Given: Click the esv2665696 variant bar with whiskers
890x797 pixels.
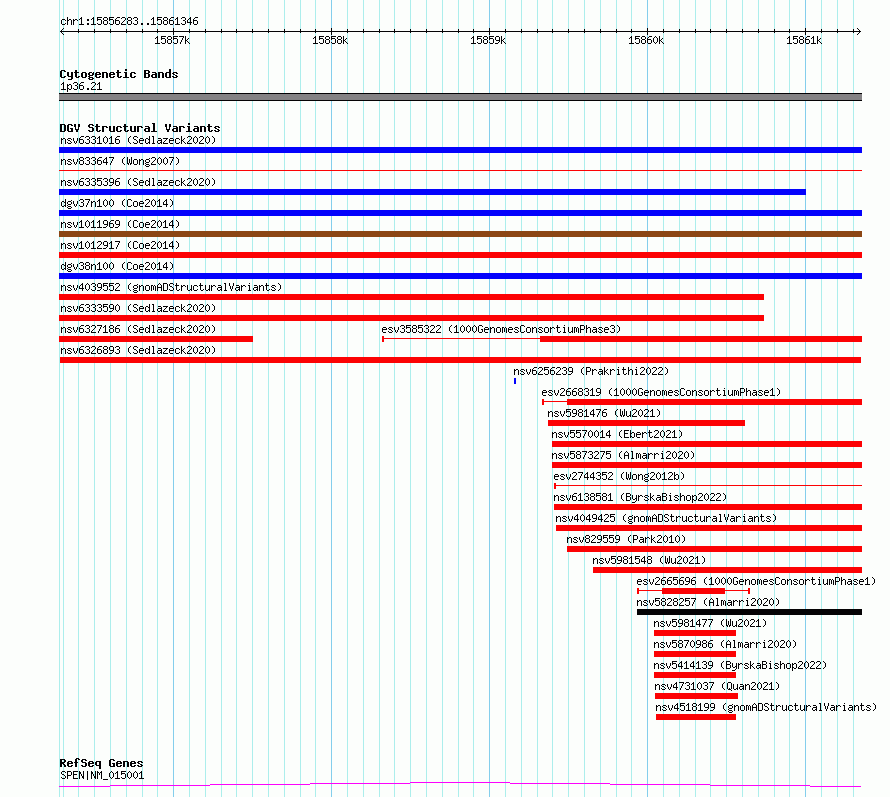Looking at the screenshot, I should coord(694,591).
